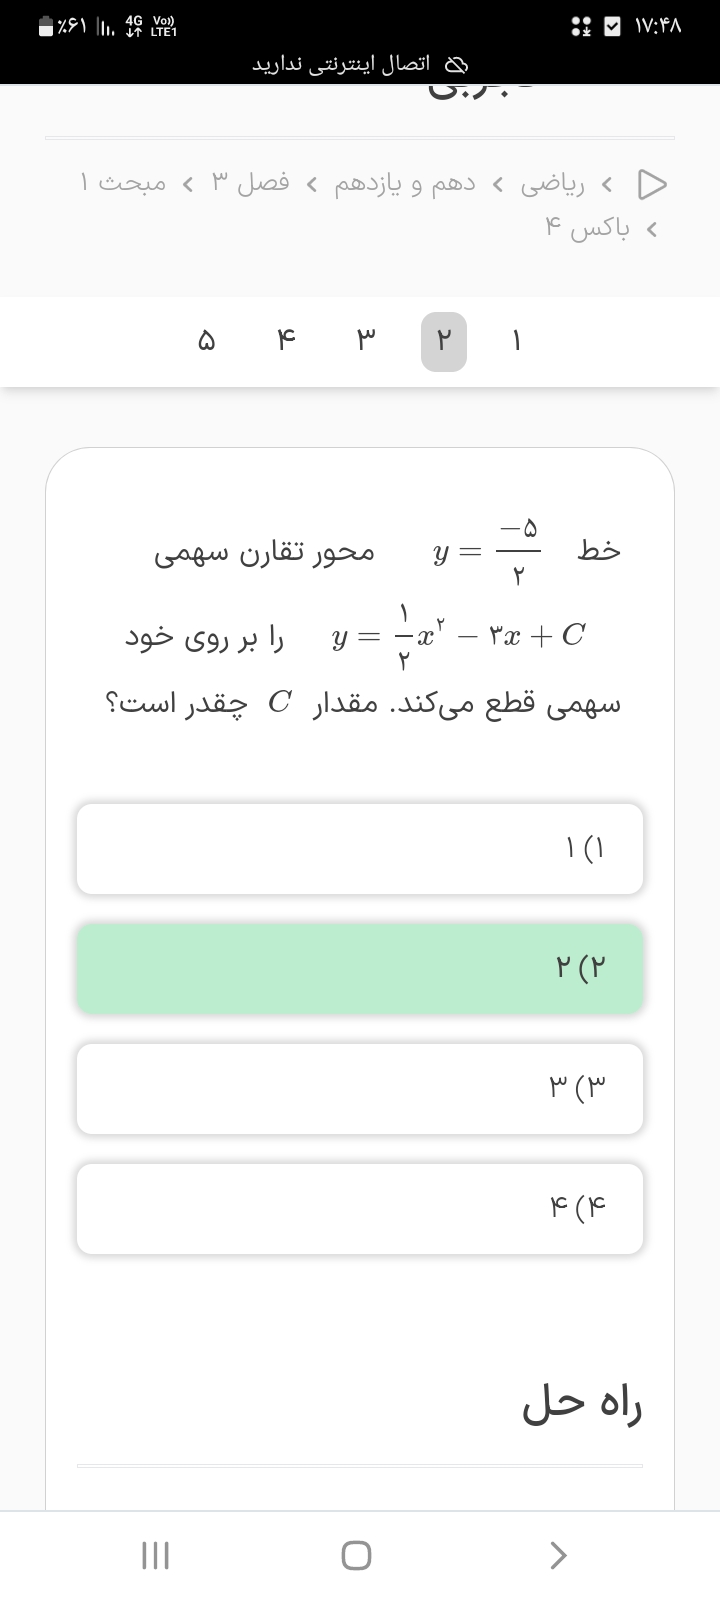Select answer option ۱) ۱
The height and width of the screenshot is (1600, 720).
click(360, 849)
